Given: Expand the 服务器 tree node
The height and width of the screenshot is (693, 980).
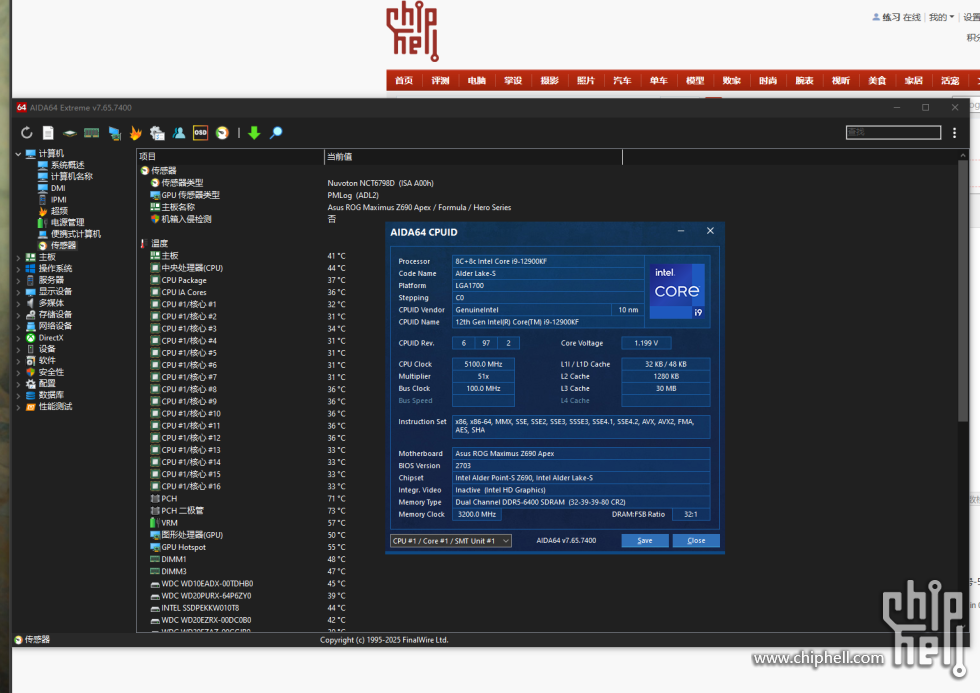Looking at the screenshot, I should pyautogui.click(x=18, y=281).
